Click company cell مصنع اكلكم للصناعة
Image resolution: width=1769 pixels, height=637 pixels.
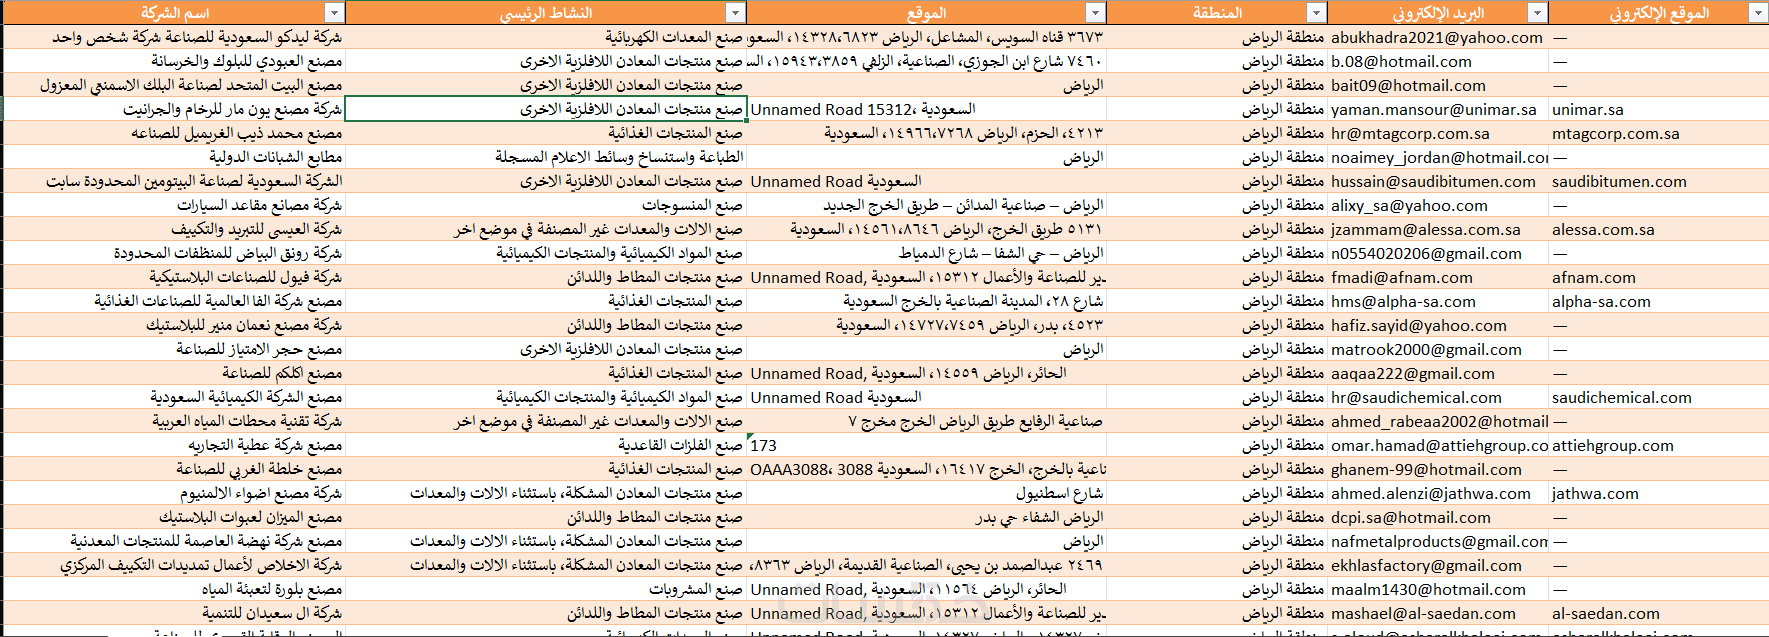173,373
